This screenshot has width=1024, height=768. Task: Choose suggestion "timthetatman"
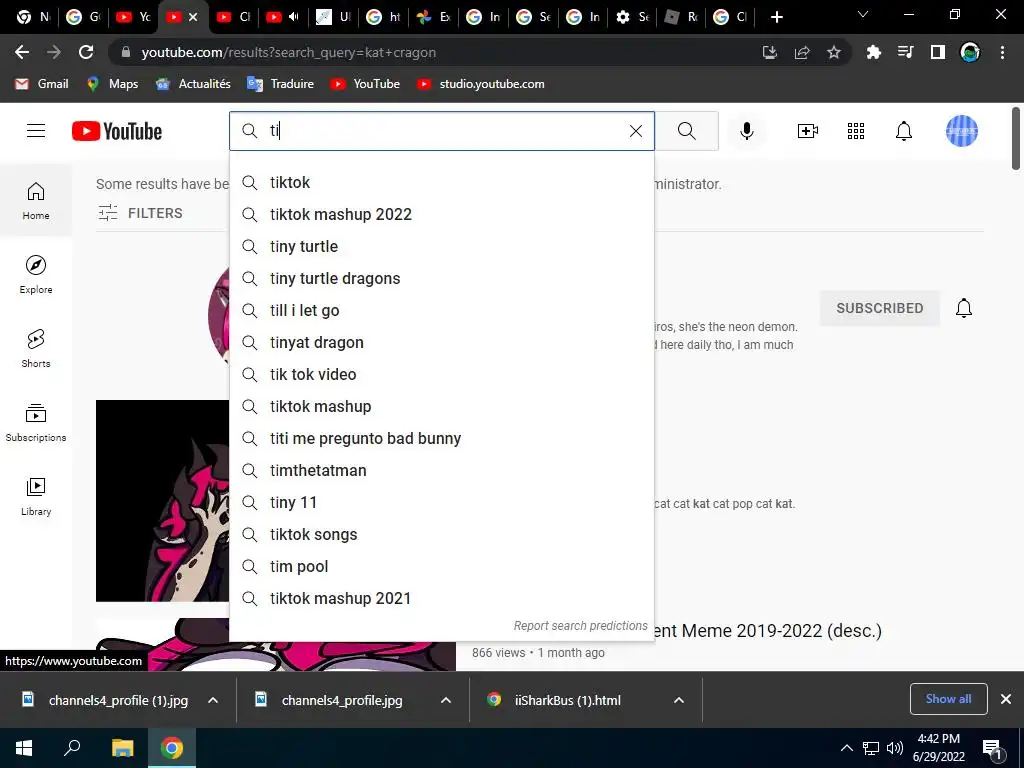441,470
